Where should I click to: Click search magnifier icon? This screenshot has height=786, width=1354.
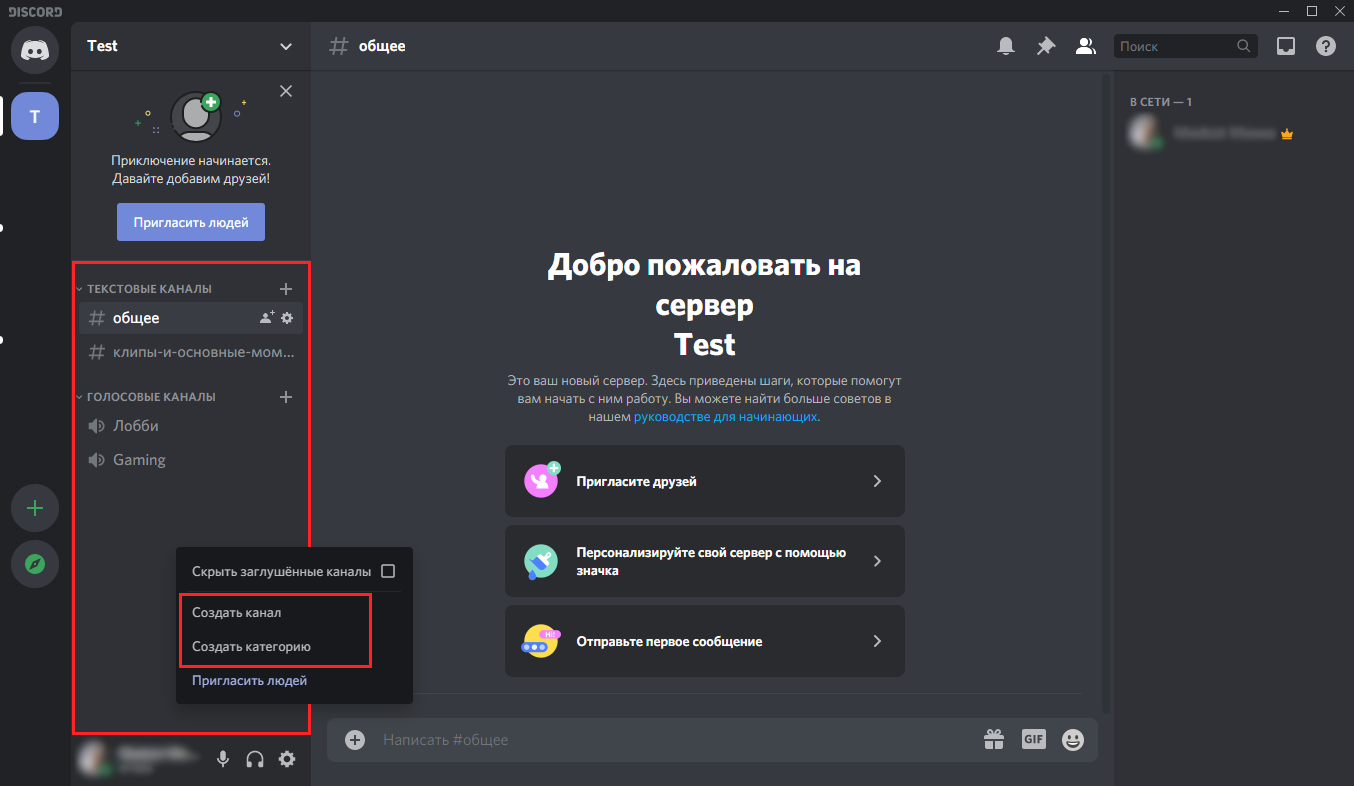pos(1243,46)
